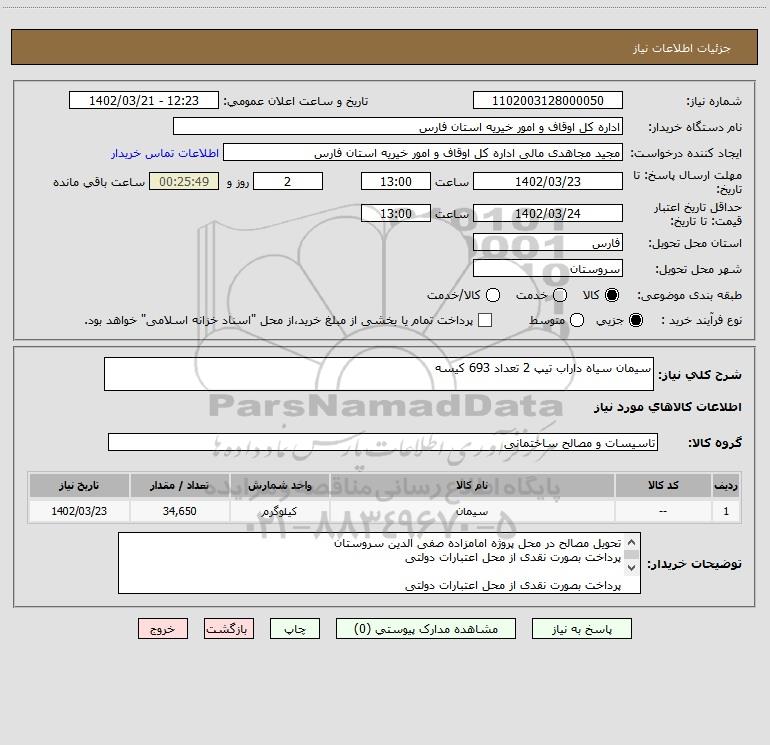Click the need number field 1102003128000050
The image size is (770, 745).
coord(548,100)
